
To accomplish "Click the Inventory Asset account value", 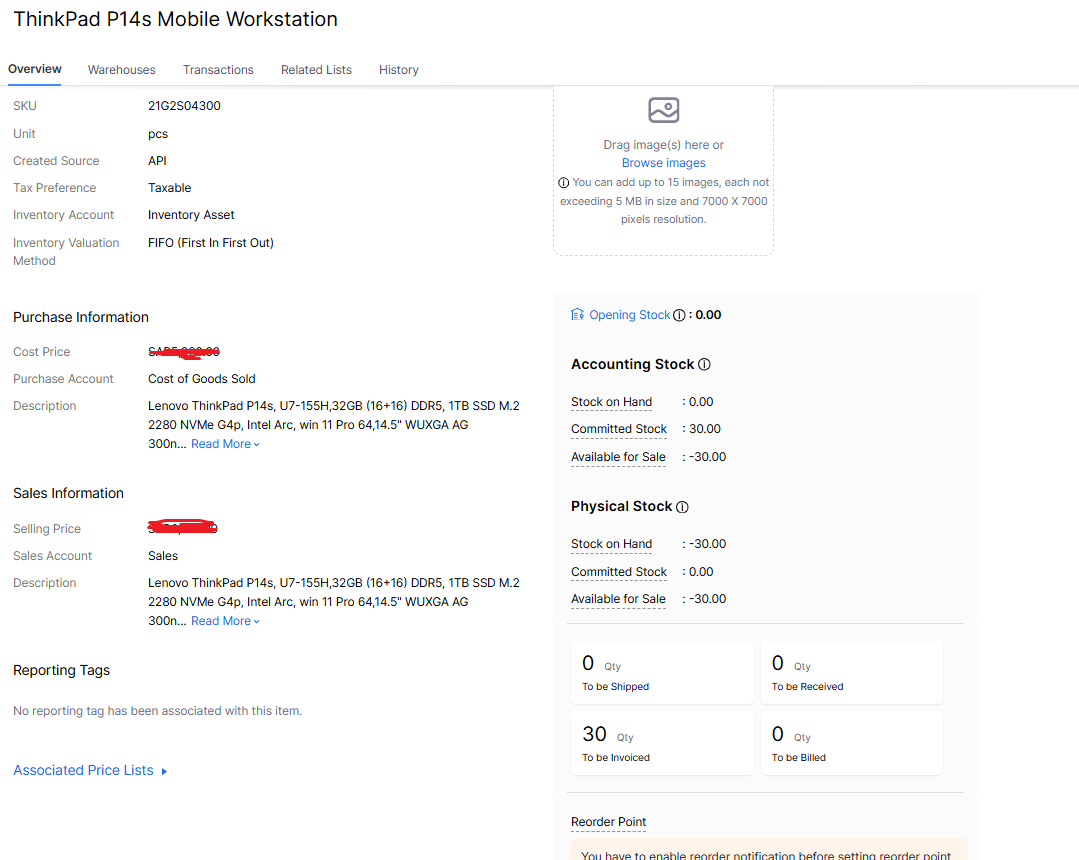I will coord(191,215).
